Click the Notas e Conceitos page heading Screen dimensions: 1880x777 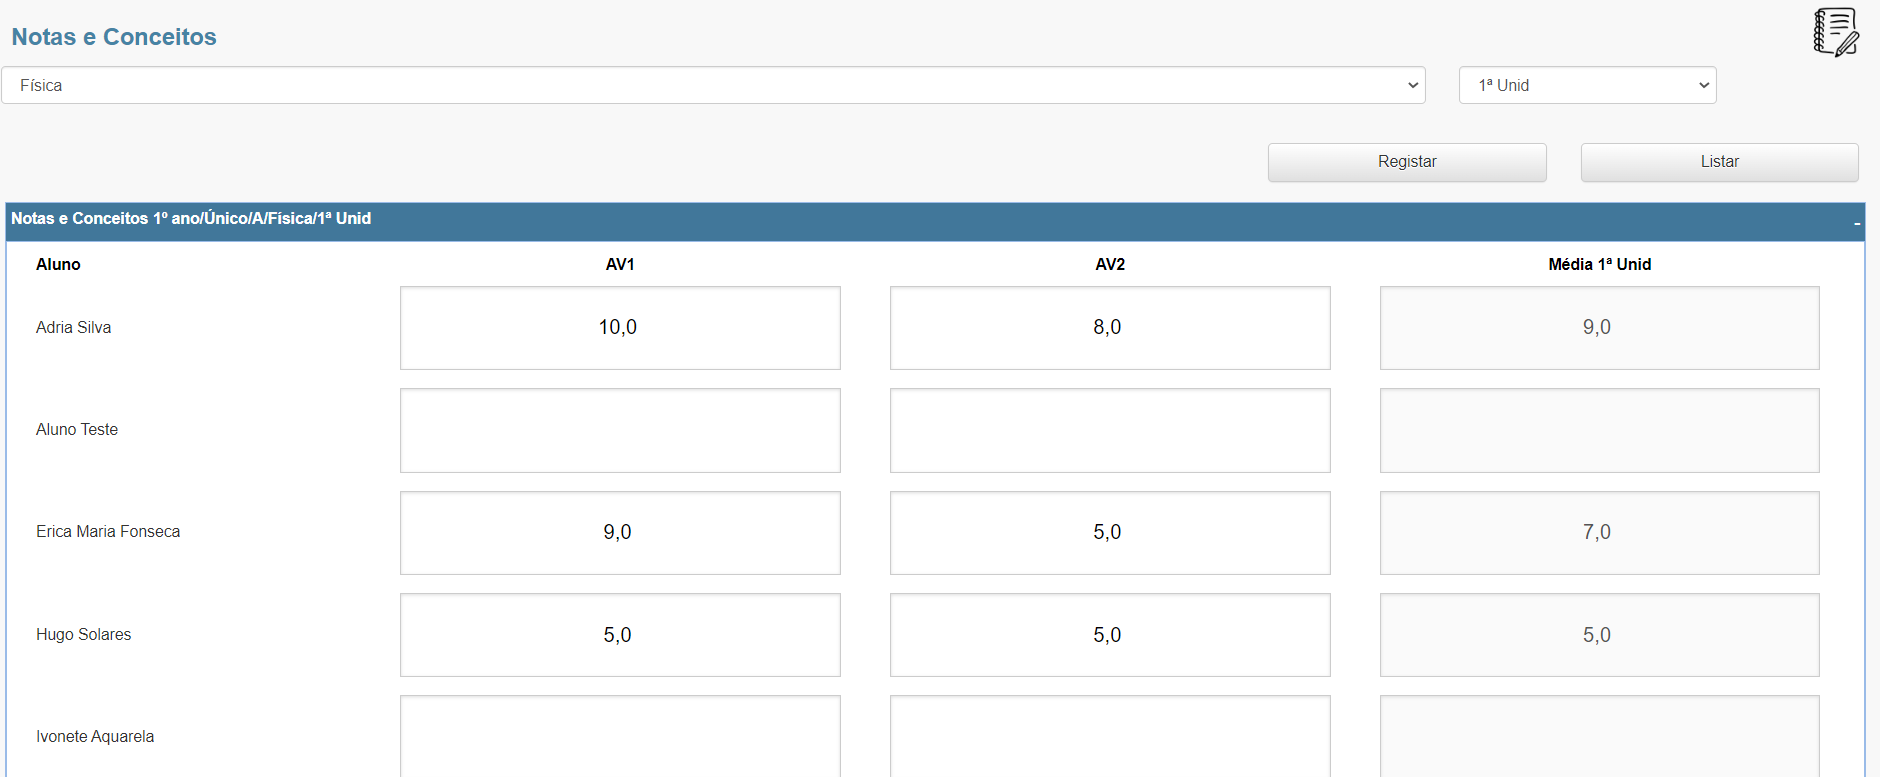point(114,37)
